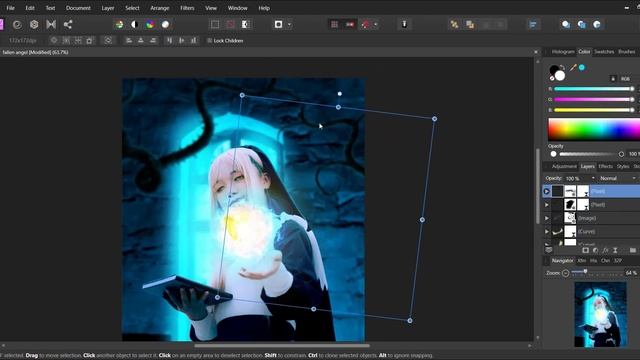Image resolution: width=640 pixels, height=360 pixels.
Task: Toggle the Quick Mask icon
Action: pos(278,24)
